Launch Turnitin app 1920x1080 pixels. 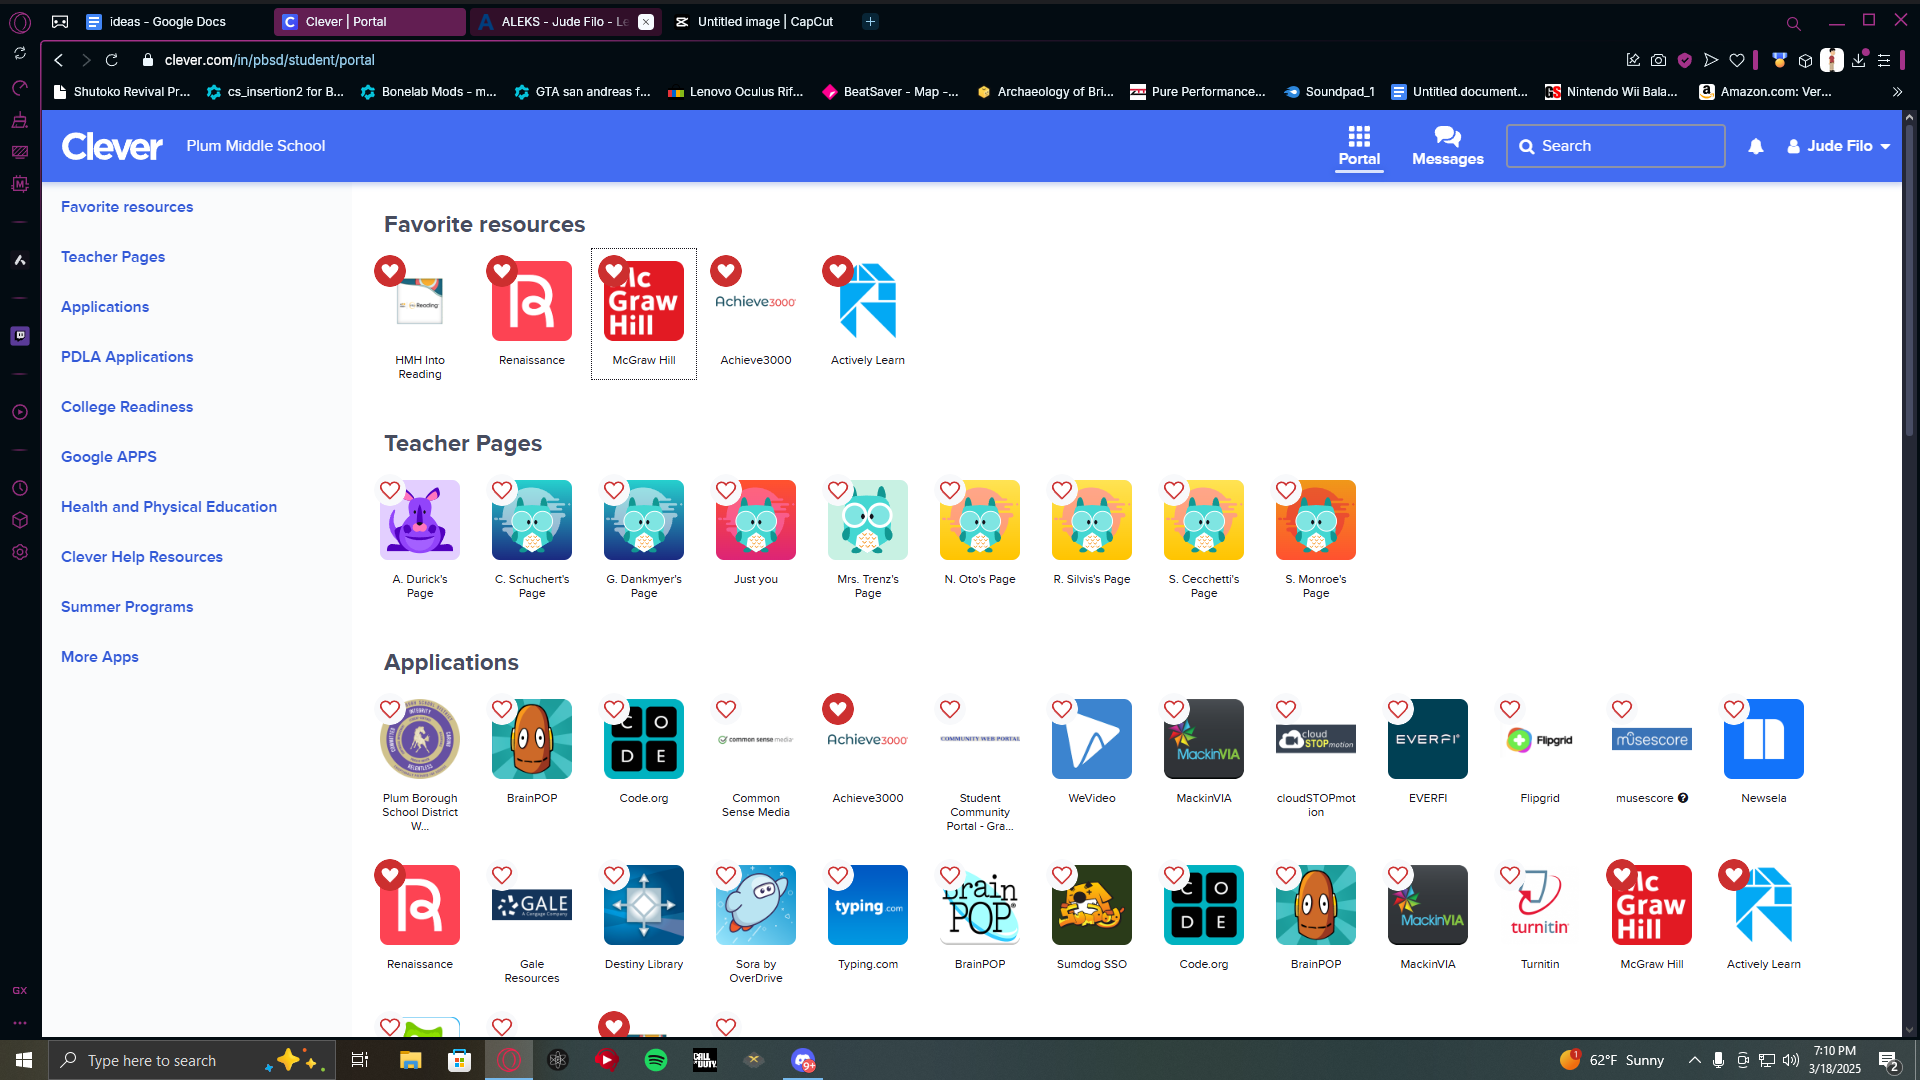click(1540, 905)
